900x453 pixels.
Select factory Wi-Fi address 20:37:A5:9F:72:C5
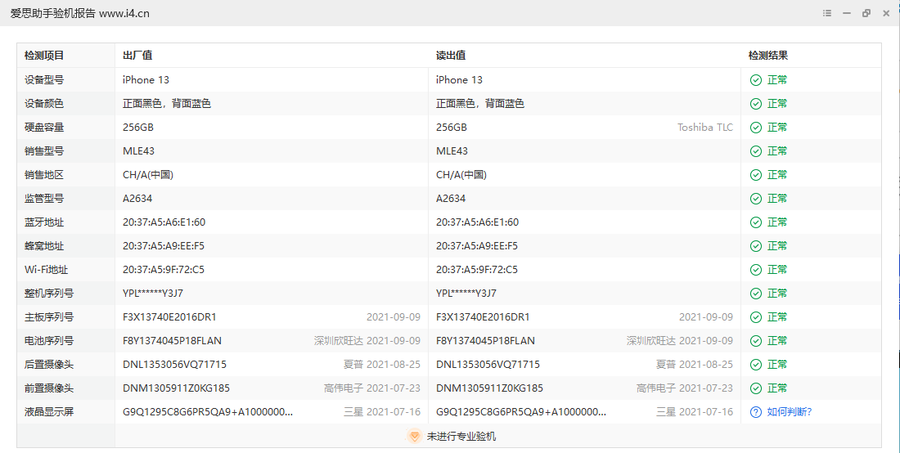pos(163,270)
